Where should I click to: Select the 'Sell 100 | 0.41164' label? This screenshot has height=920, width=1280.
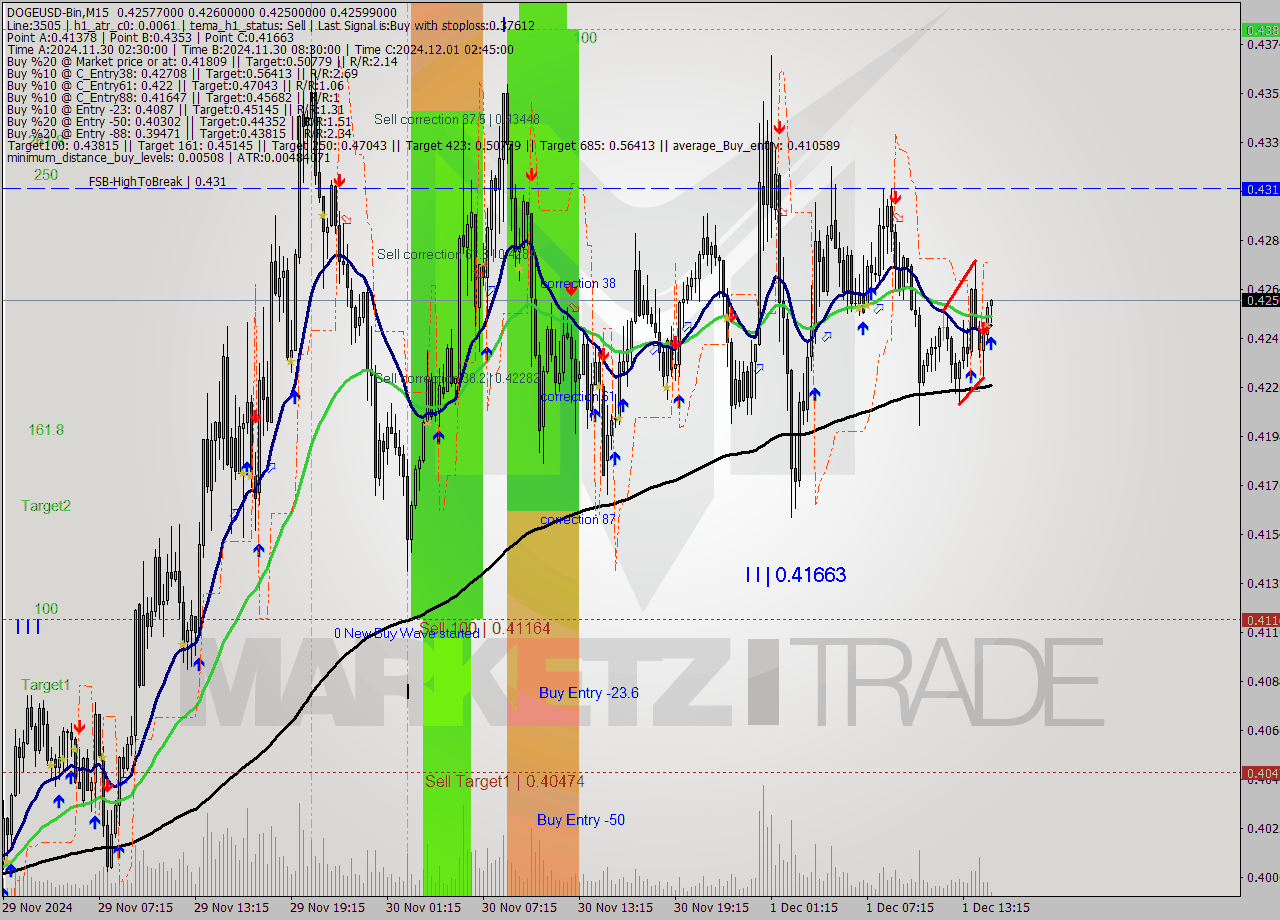(x=485, y=627)
